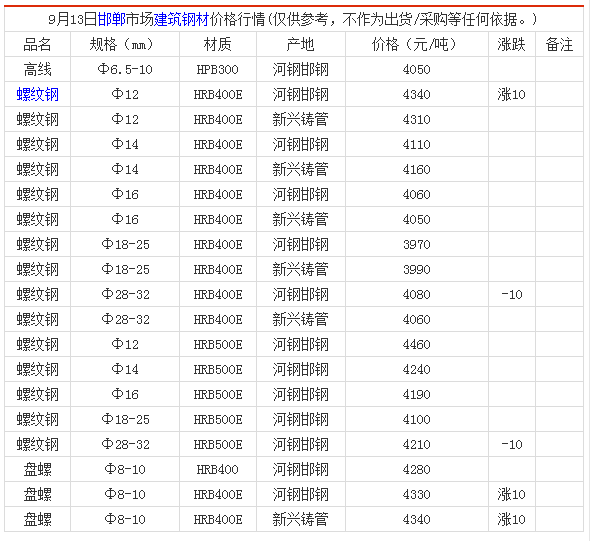
Task: Click the HRB400 material cell for 盘螺
Action: (218, 469)
